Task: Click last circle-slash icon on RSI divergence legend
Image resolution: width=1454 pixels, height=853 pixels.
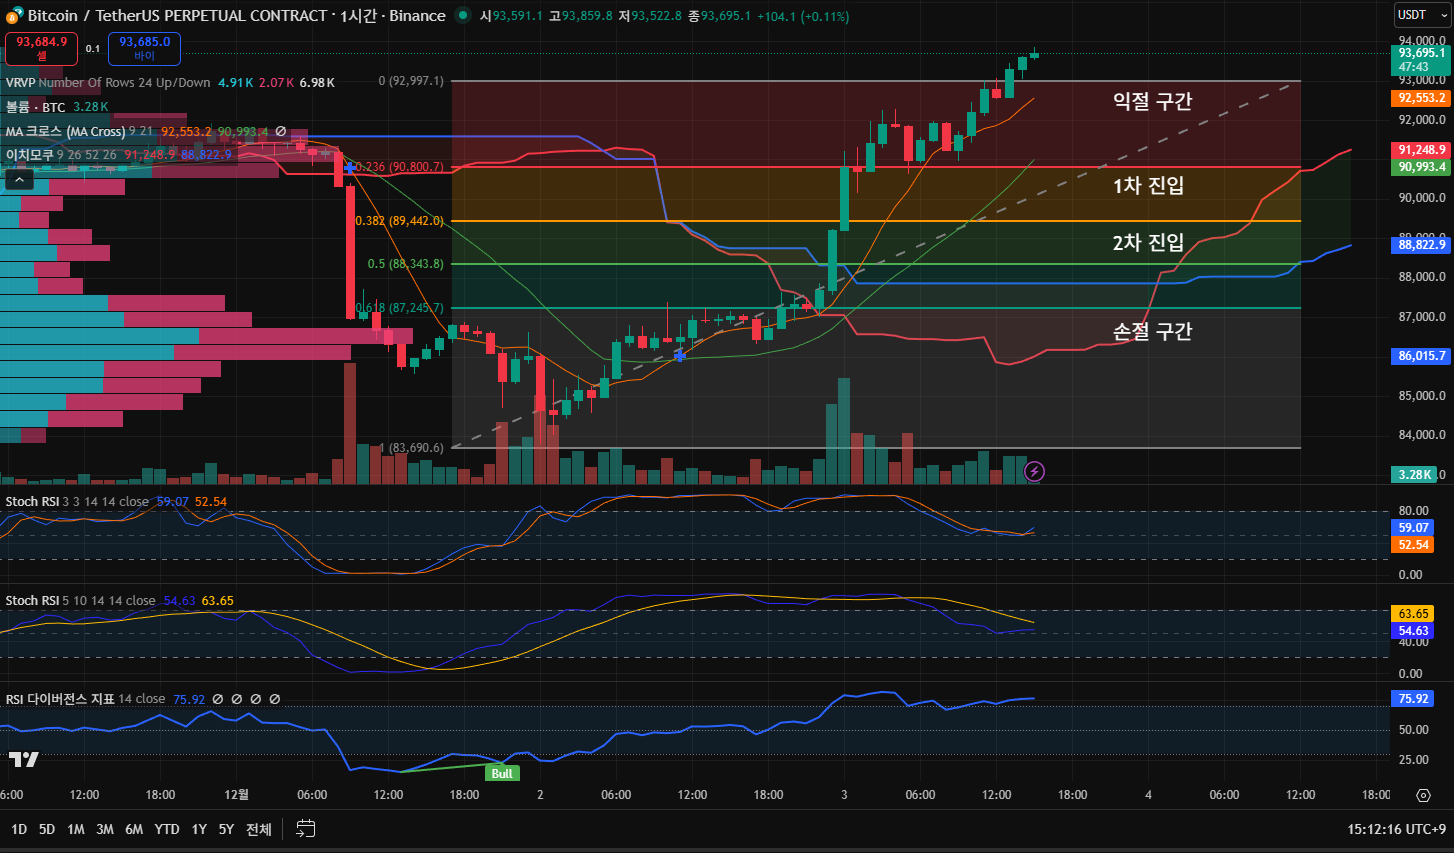Action: pos(275,699)
